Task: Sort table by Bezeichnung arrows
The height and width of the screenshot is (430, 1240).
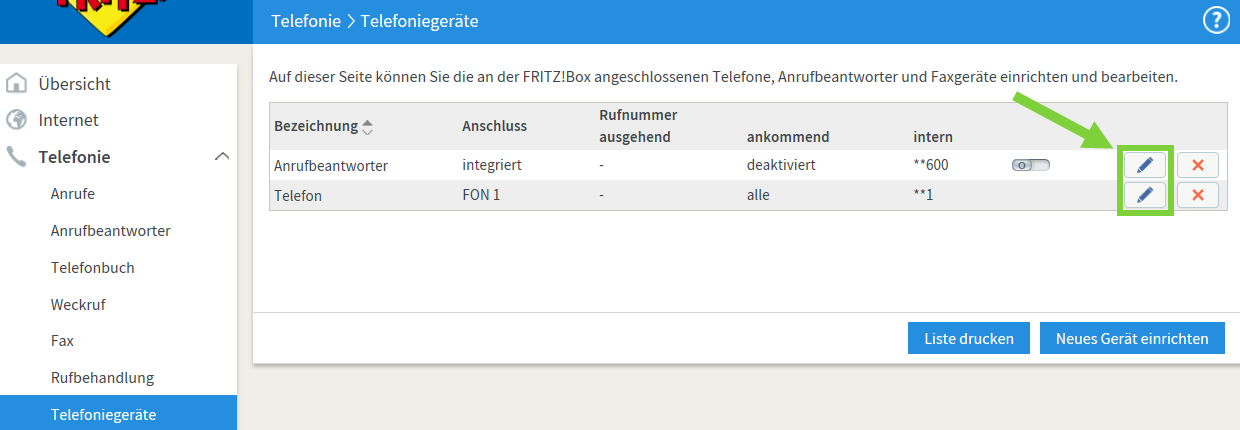Action: point(367,127)
